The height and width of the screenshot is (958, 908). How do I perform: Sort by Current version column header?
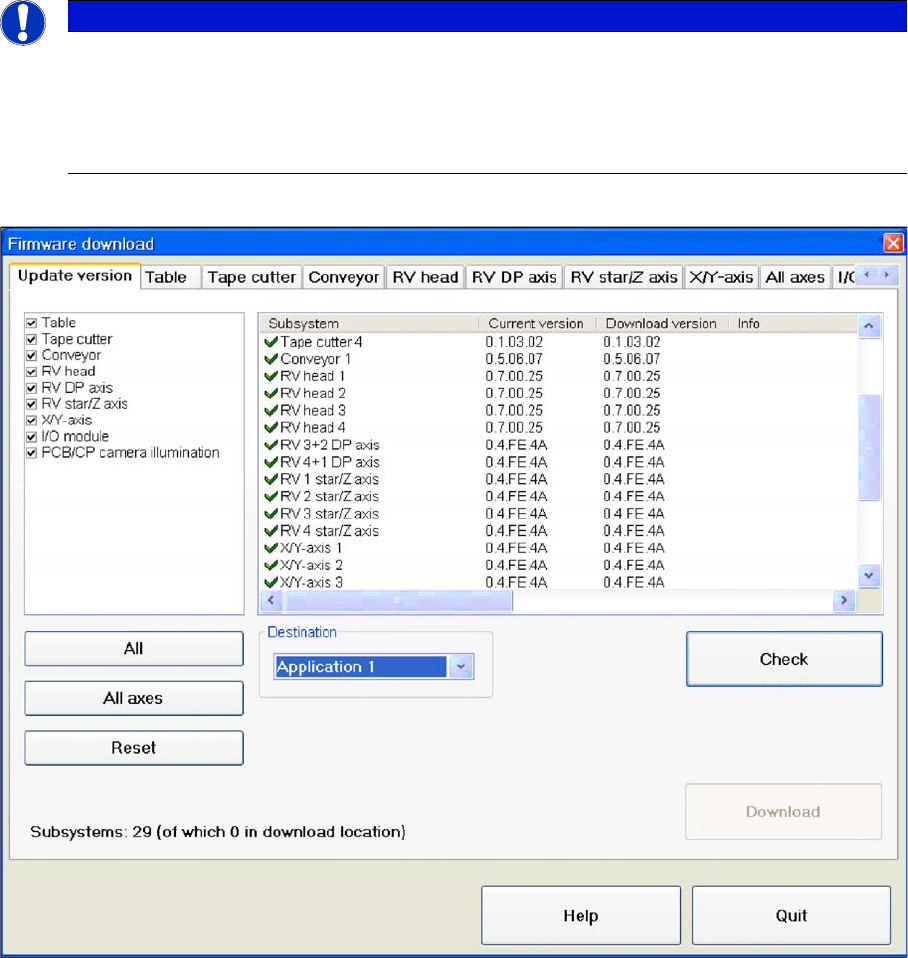537,323
